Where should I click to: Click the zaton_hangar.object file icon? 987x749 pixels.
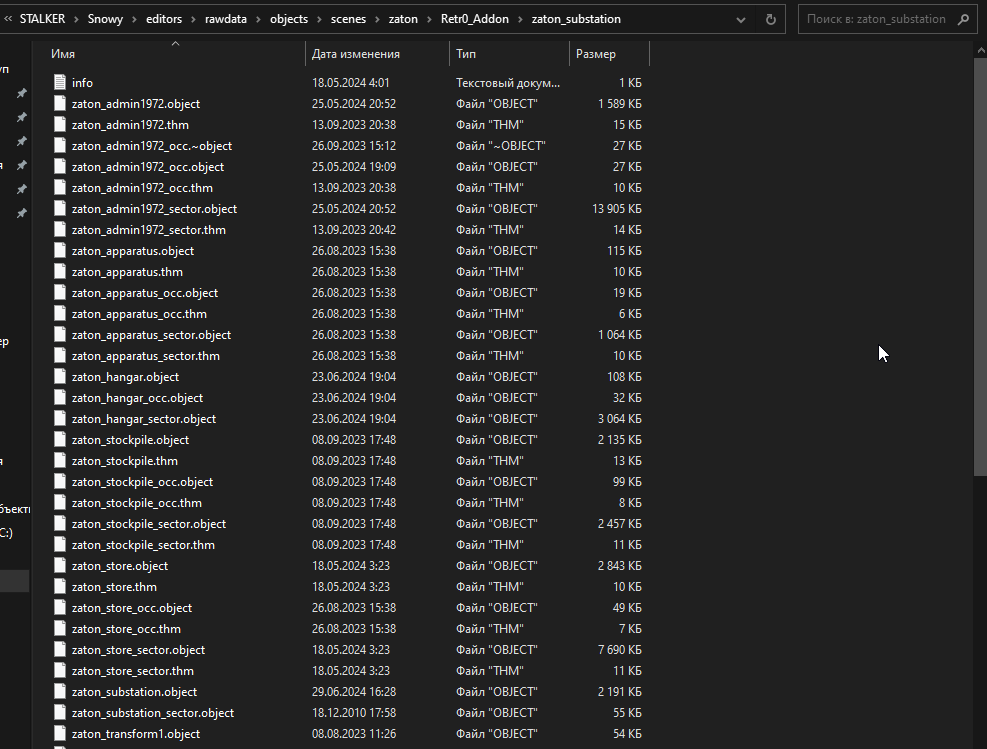[x=60, y=377]
